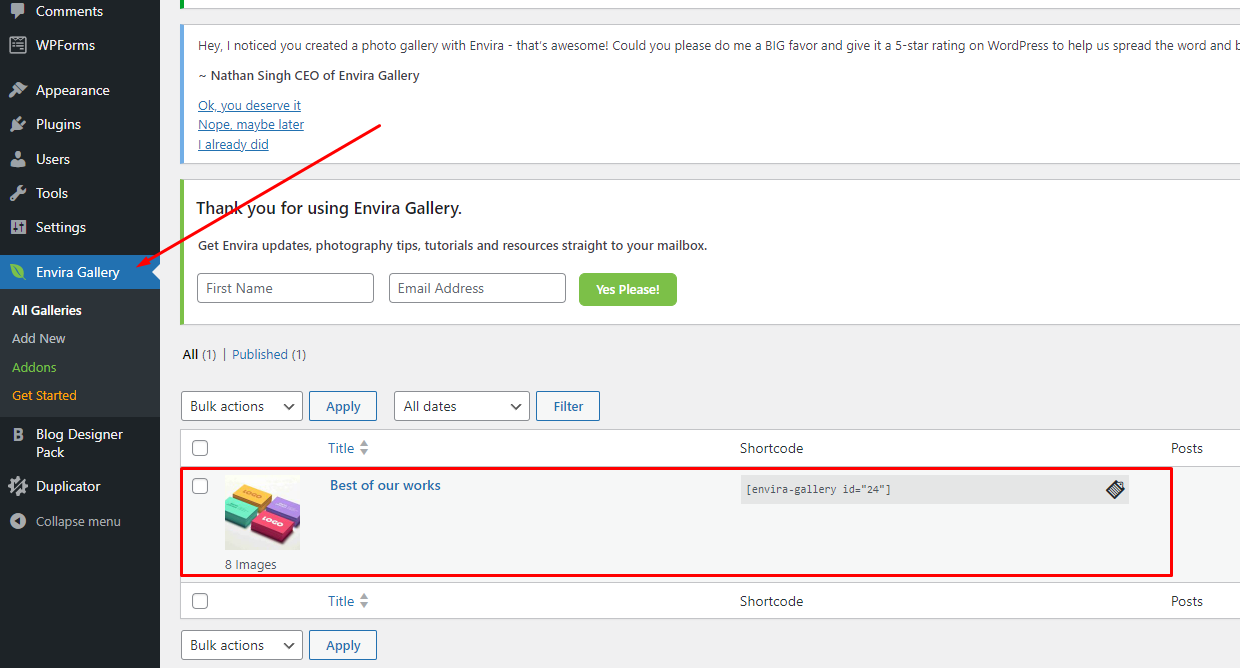Open the Addons submenu item
Viewport: 1240px width, 668px height.
[x=34, y=367]
